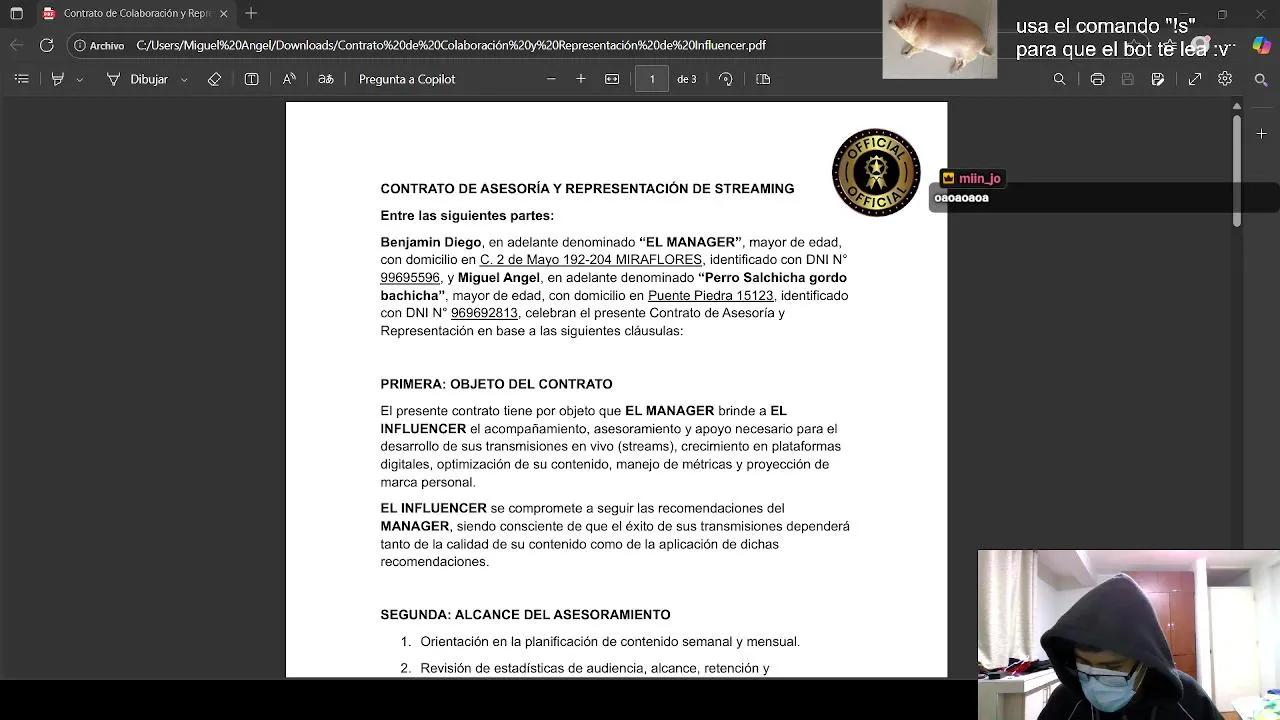Reload the current page
The height and width of the screenshot is (720, 1280).
click(47, 45)
